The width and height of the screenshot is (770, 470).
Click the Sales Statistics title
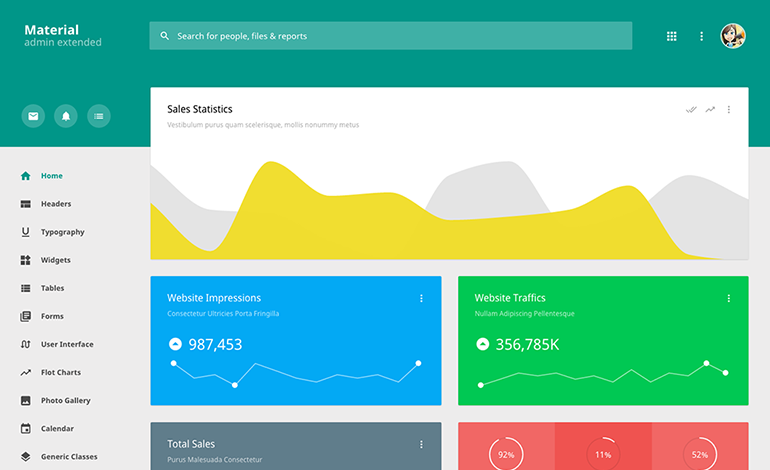click(200, 109)
